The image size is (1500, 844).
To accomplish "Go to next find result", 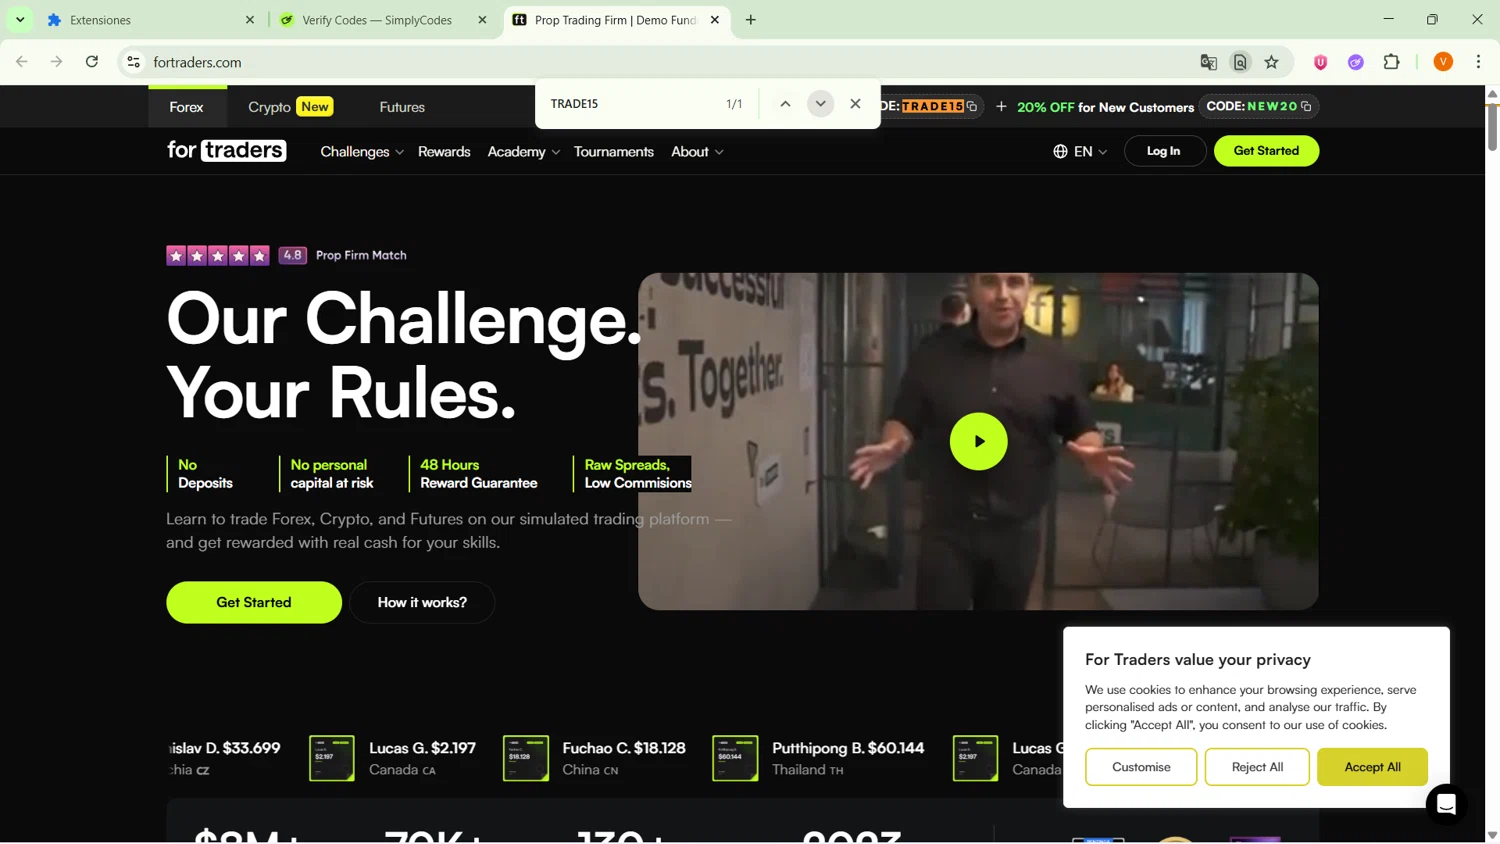I will (x=820, y=104).
